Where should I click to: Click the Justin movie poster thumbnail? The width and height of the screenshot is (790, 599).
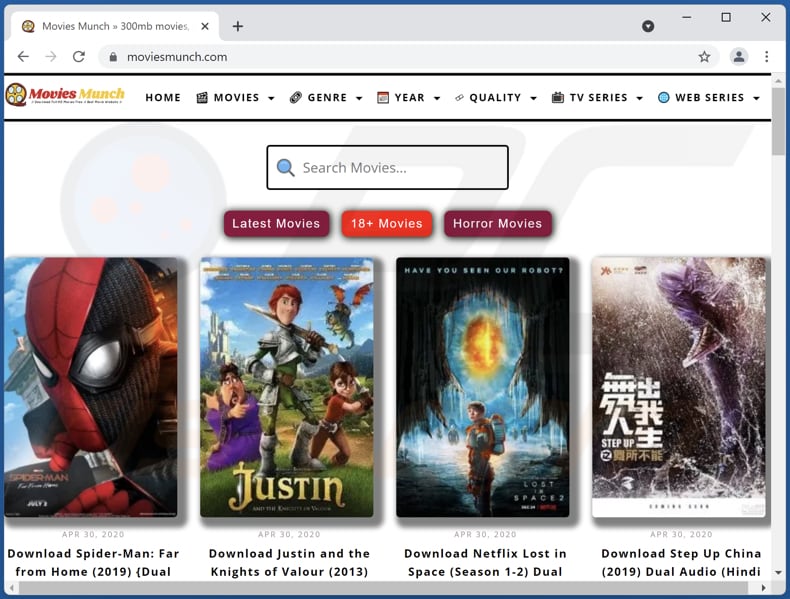pyautogui.click(x=287, y=387)
